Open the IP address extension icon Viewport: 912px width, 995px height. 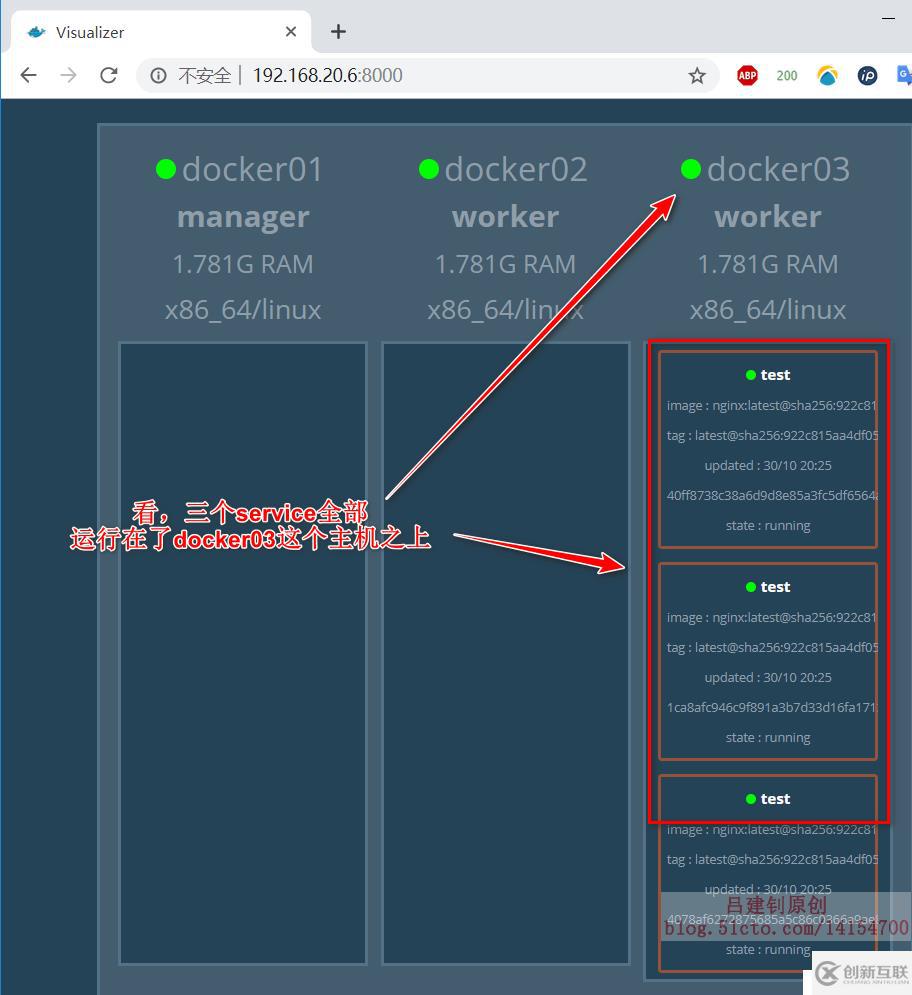(867, 75)
